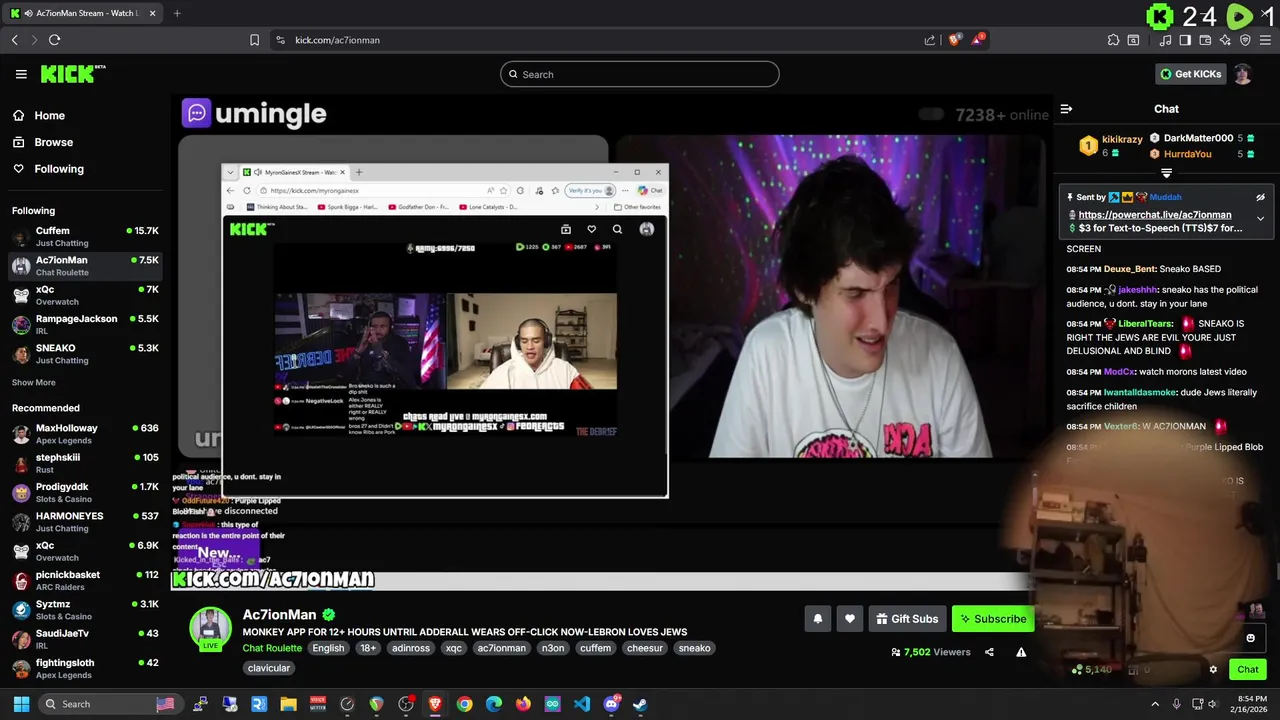This screenshot has height=720, width=1280.
Task: Click the green Subscribe button
Action: 992,619
